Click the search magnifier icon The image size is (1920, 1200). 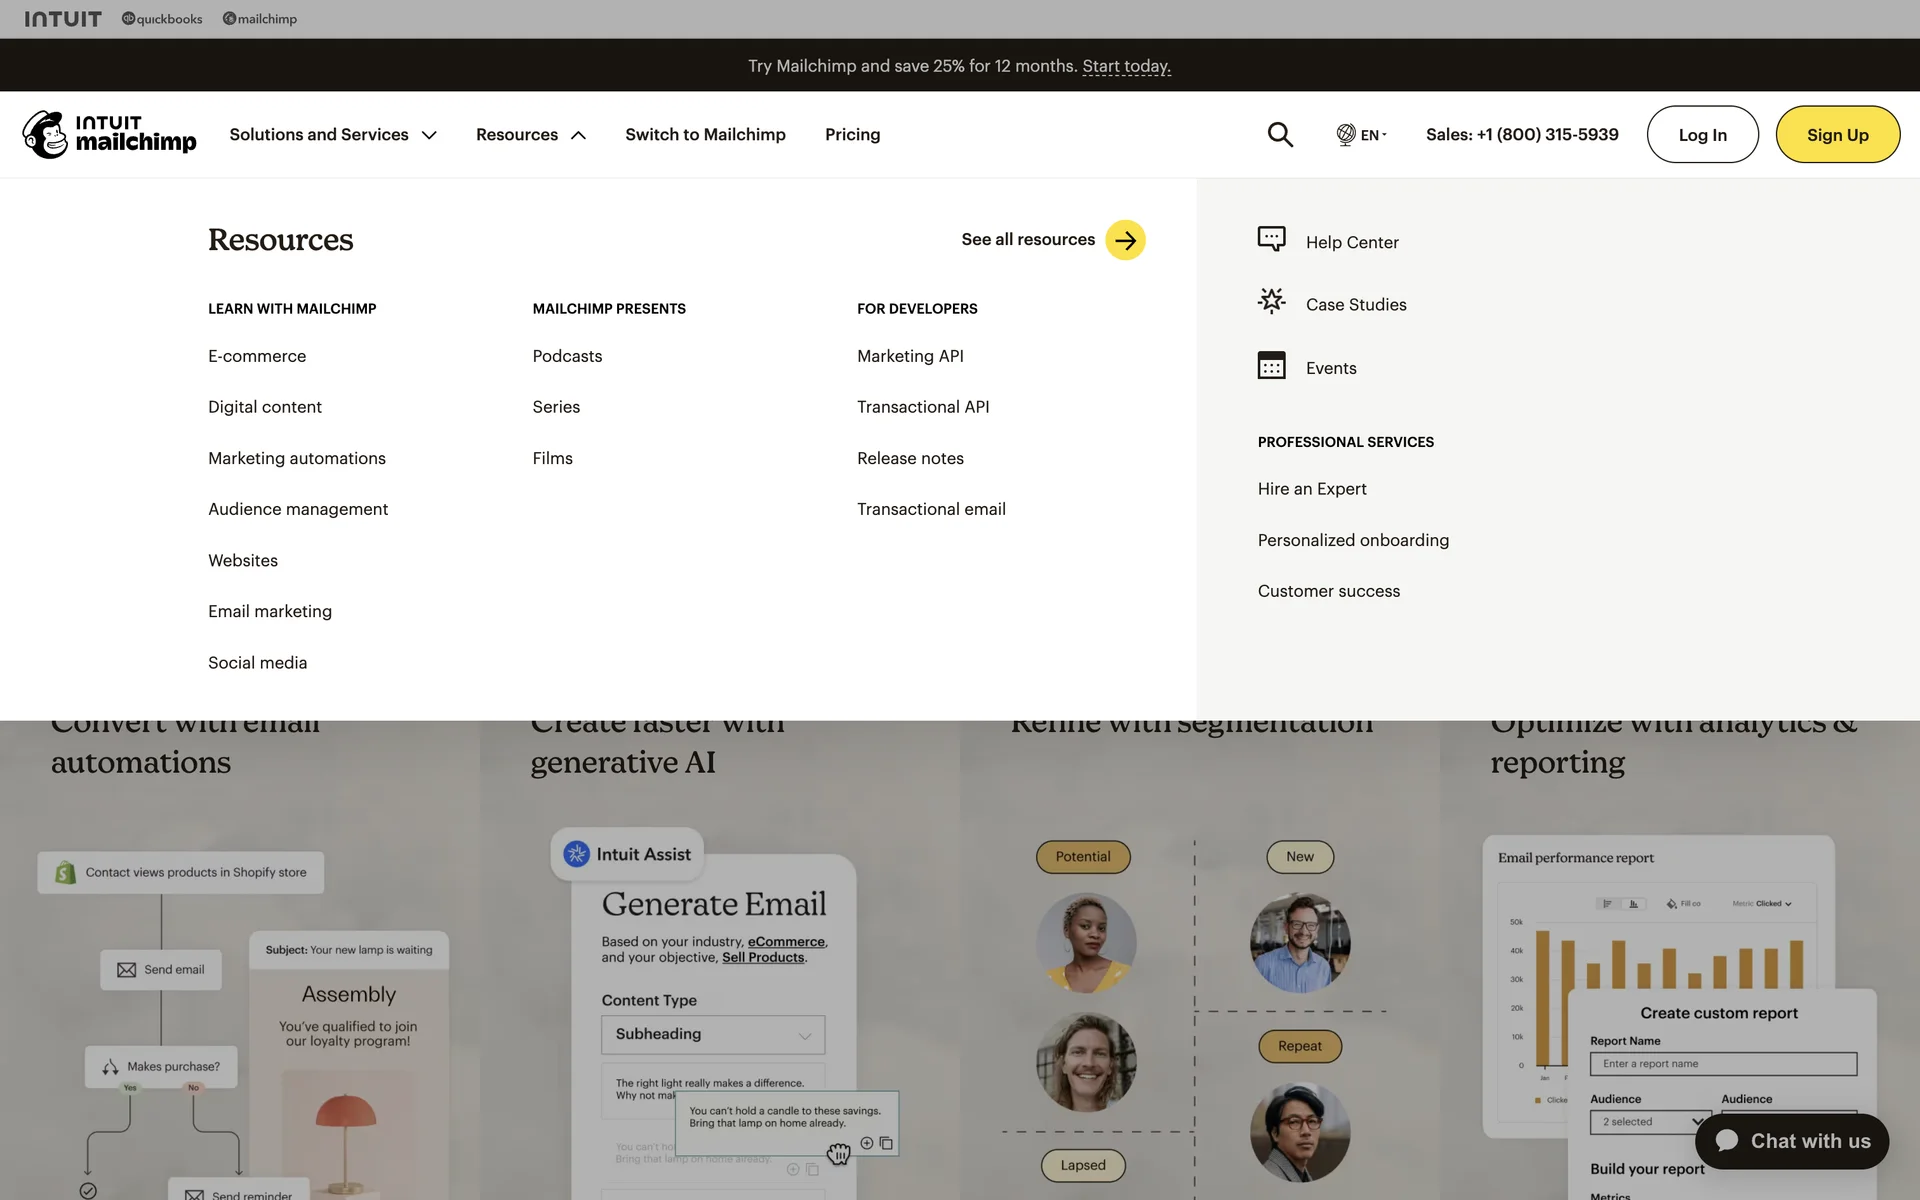pos(1280,134)
